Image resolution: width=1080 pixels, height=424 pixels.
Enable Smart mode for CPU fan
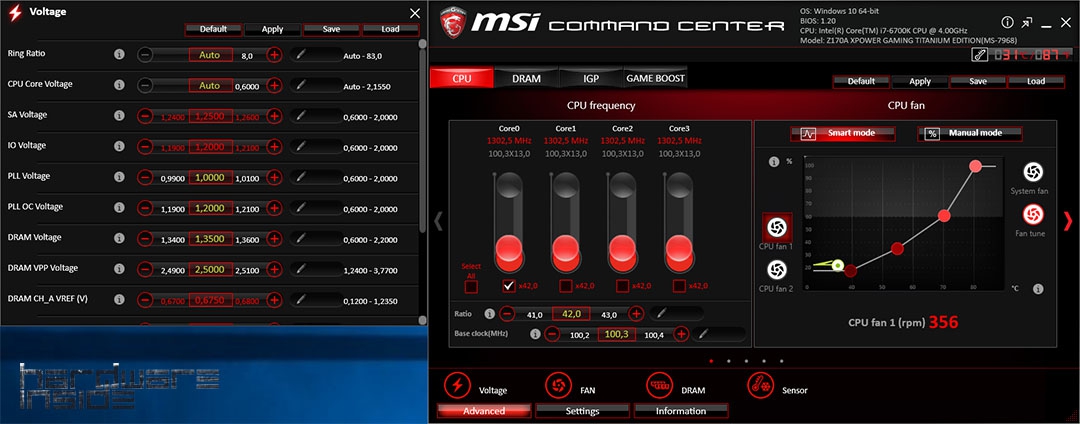[843, 134]
